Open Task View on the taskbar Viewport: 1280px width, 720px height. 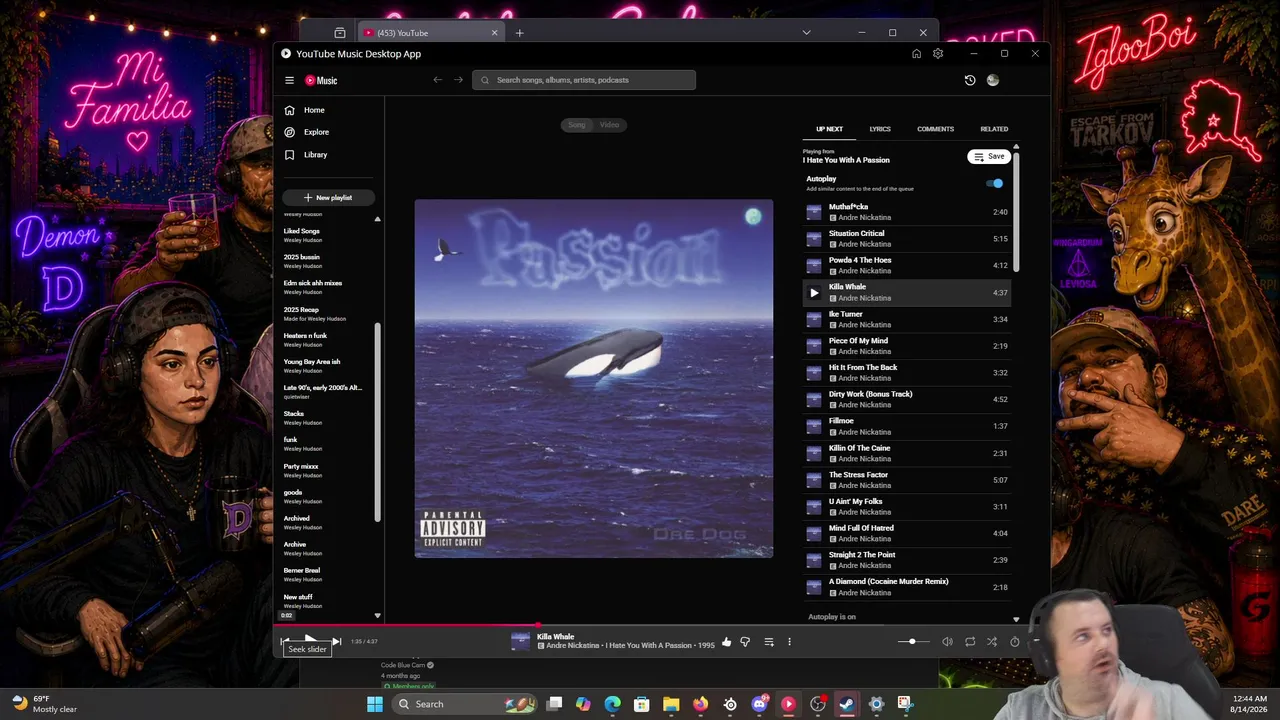point(555,704)
